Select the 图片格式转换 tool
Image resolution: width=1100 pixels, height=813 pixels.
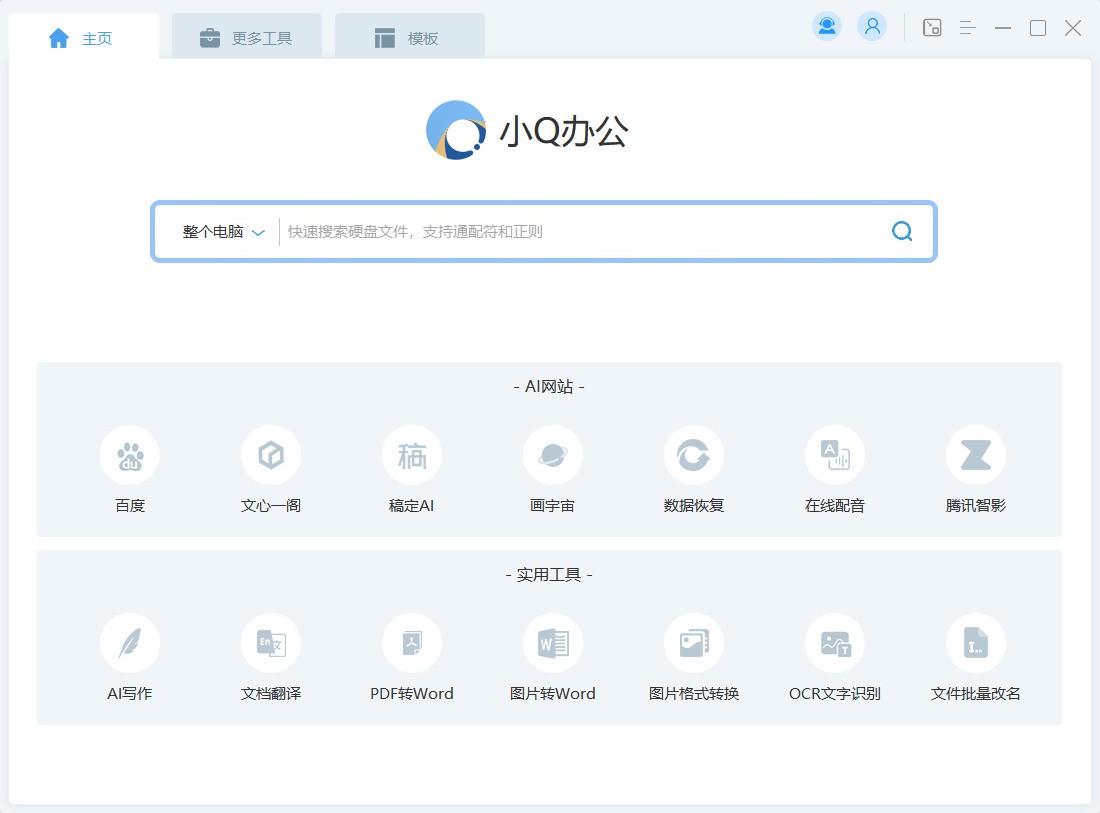(x=693, y=644)
